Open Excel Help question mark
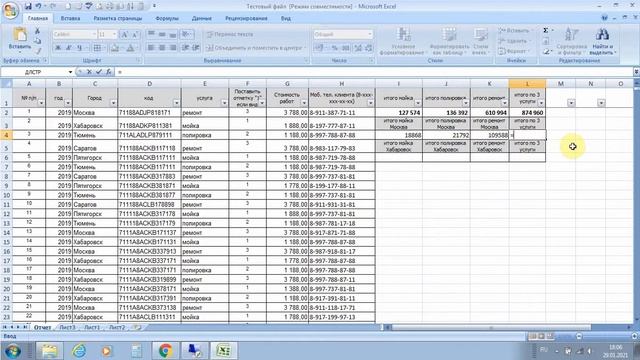 [x=604, y=18]
